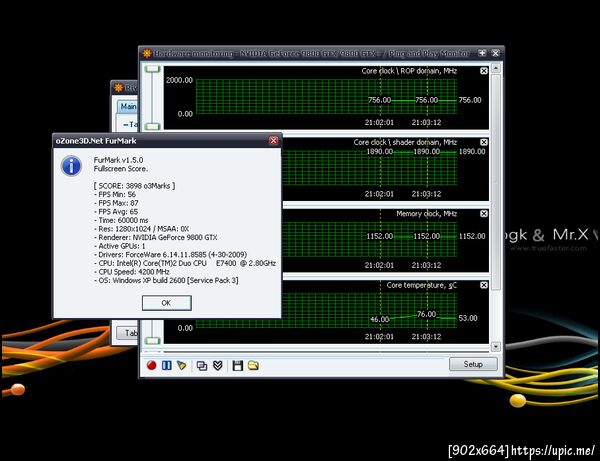The height and width of the screenshot is (461, 600).
Task: Click the Core temperature graph label
Action: tap(422, 285)
